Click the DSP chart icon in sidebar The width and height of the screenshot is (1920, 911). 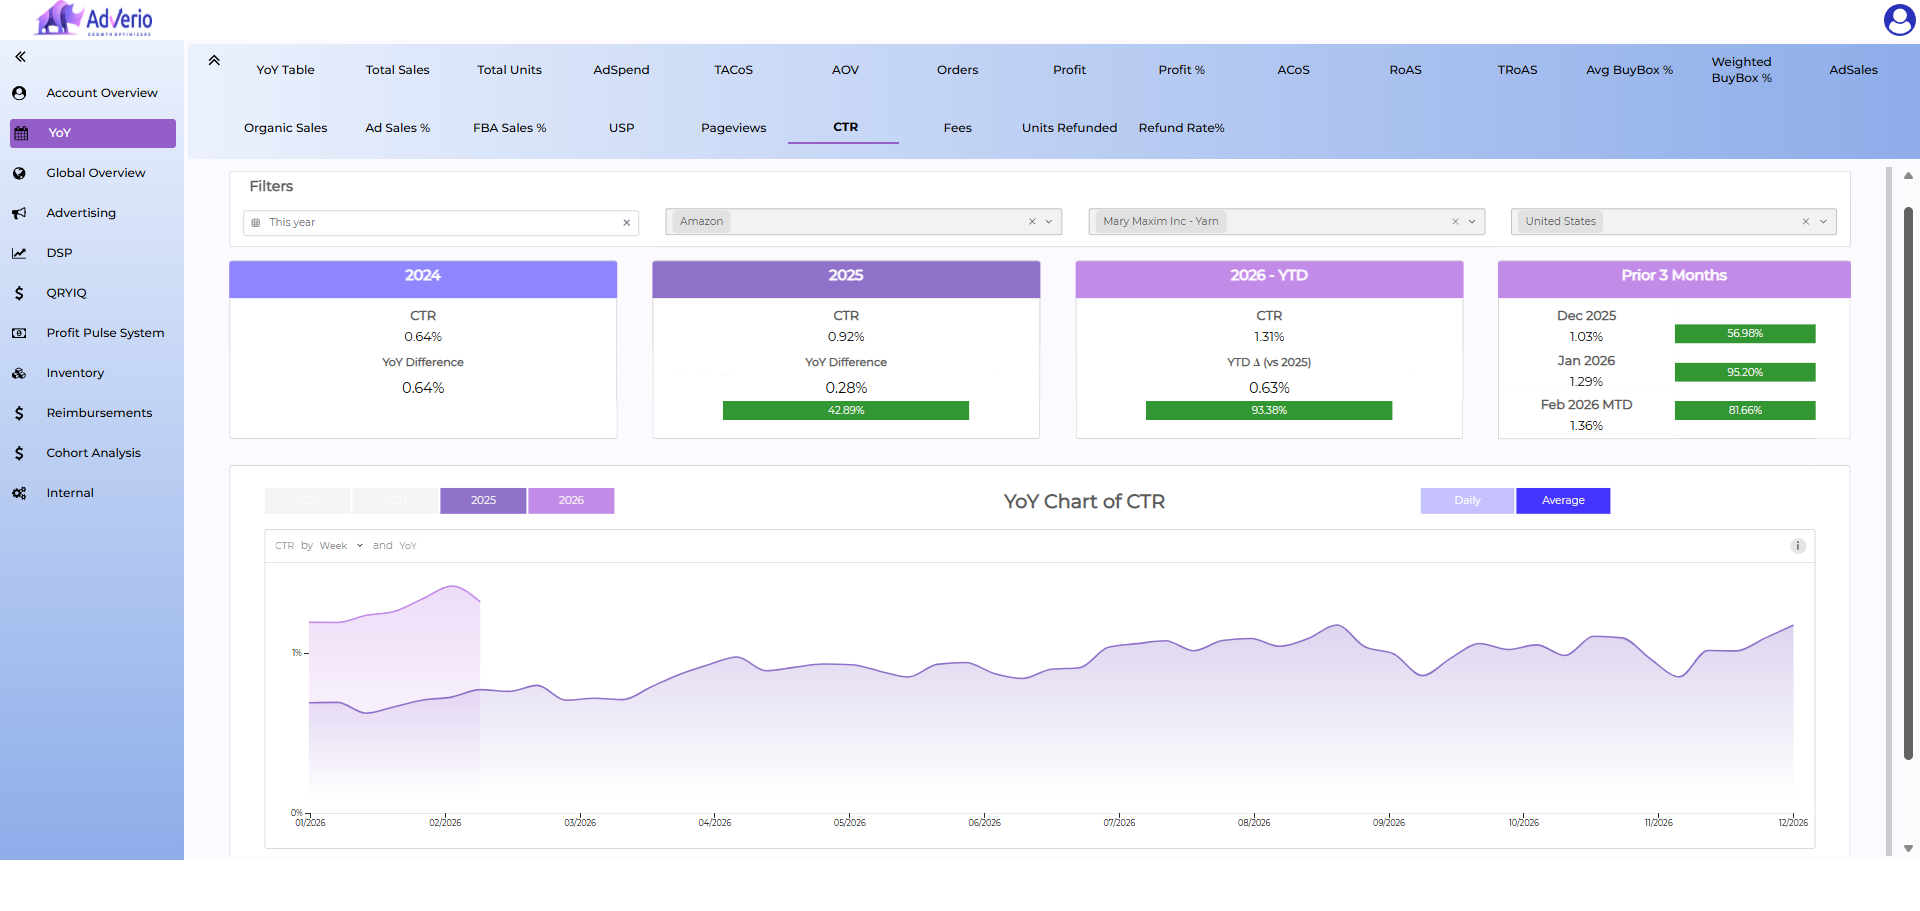(x=19, y=253)
